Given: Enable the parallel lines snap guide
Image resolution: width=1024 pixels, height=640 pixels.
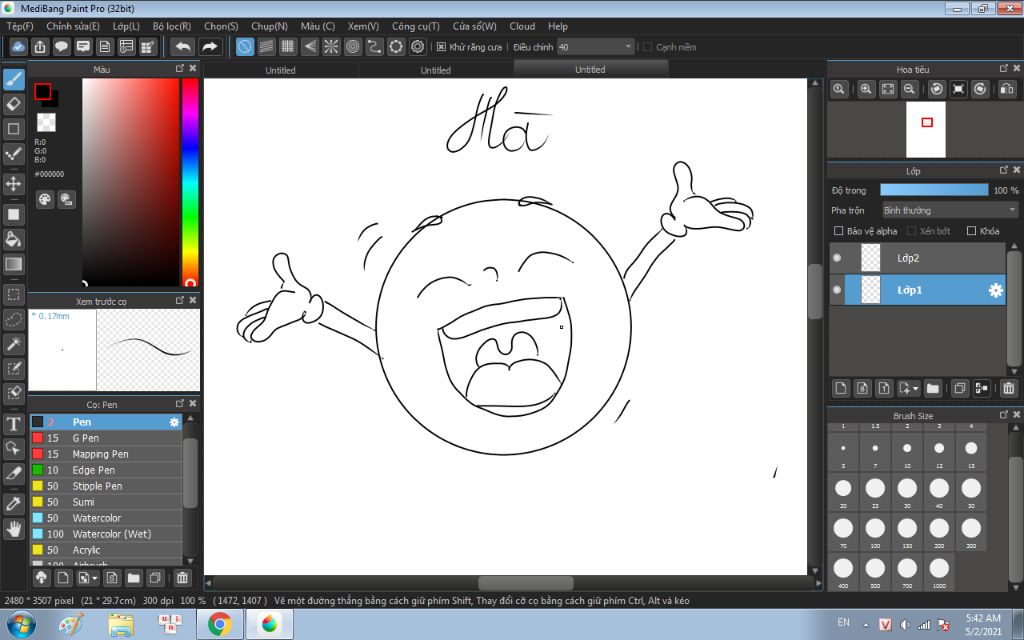Looking at the screenshot, I should 266,47.
